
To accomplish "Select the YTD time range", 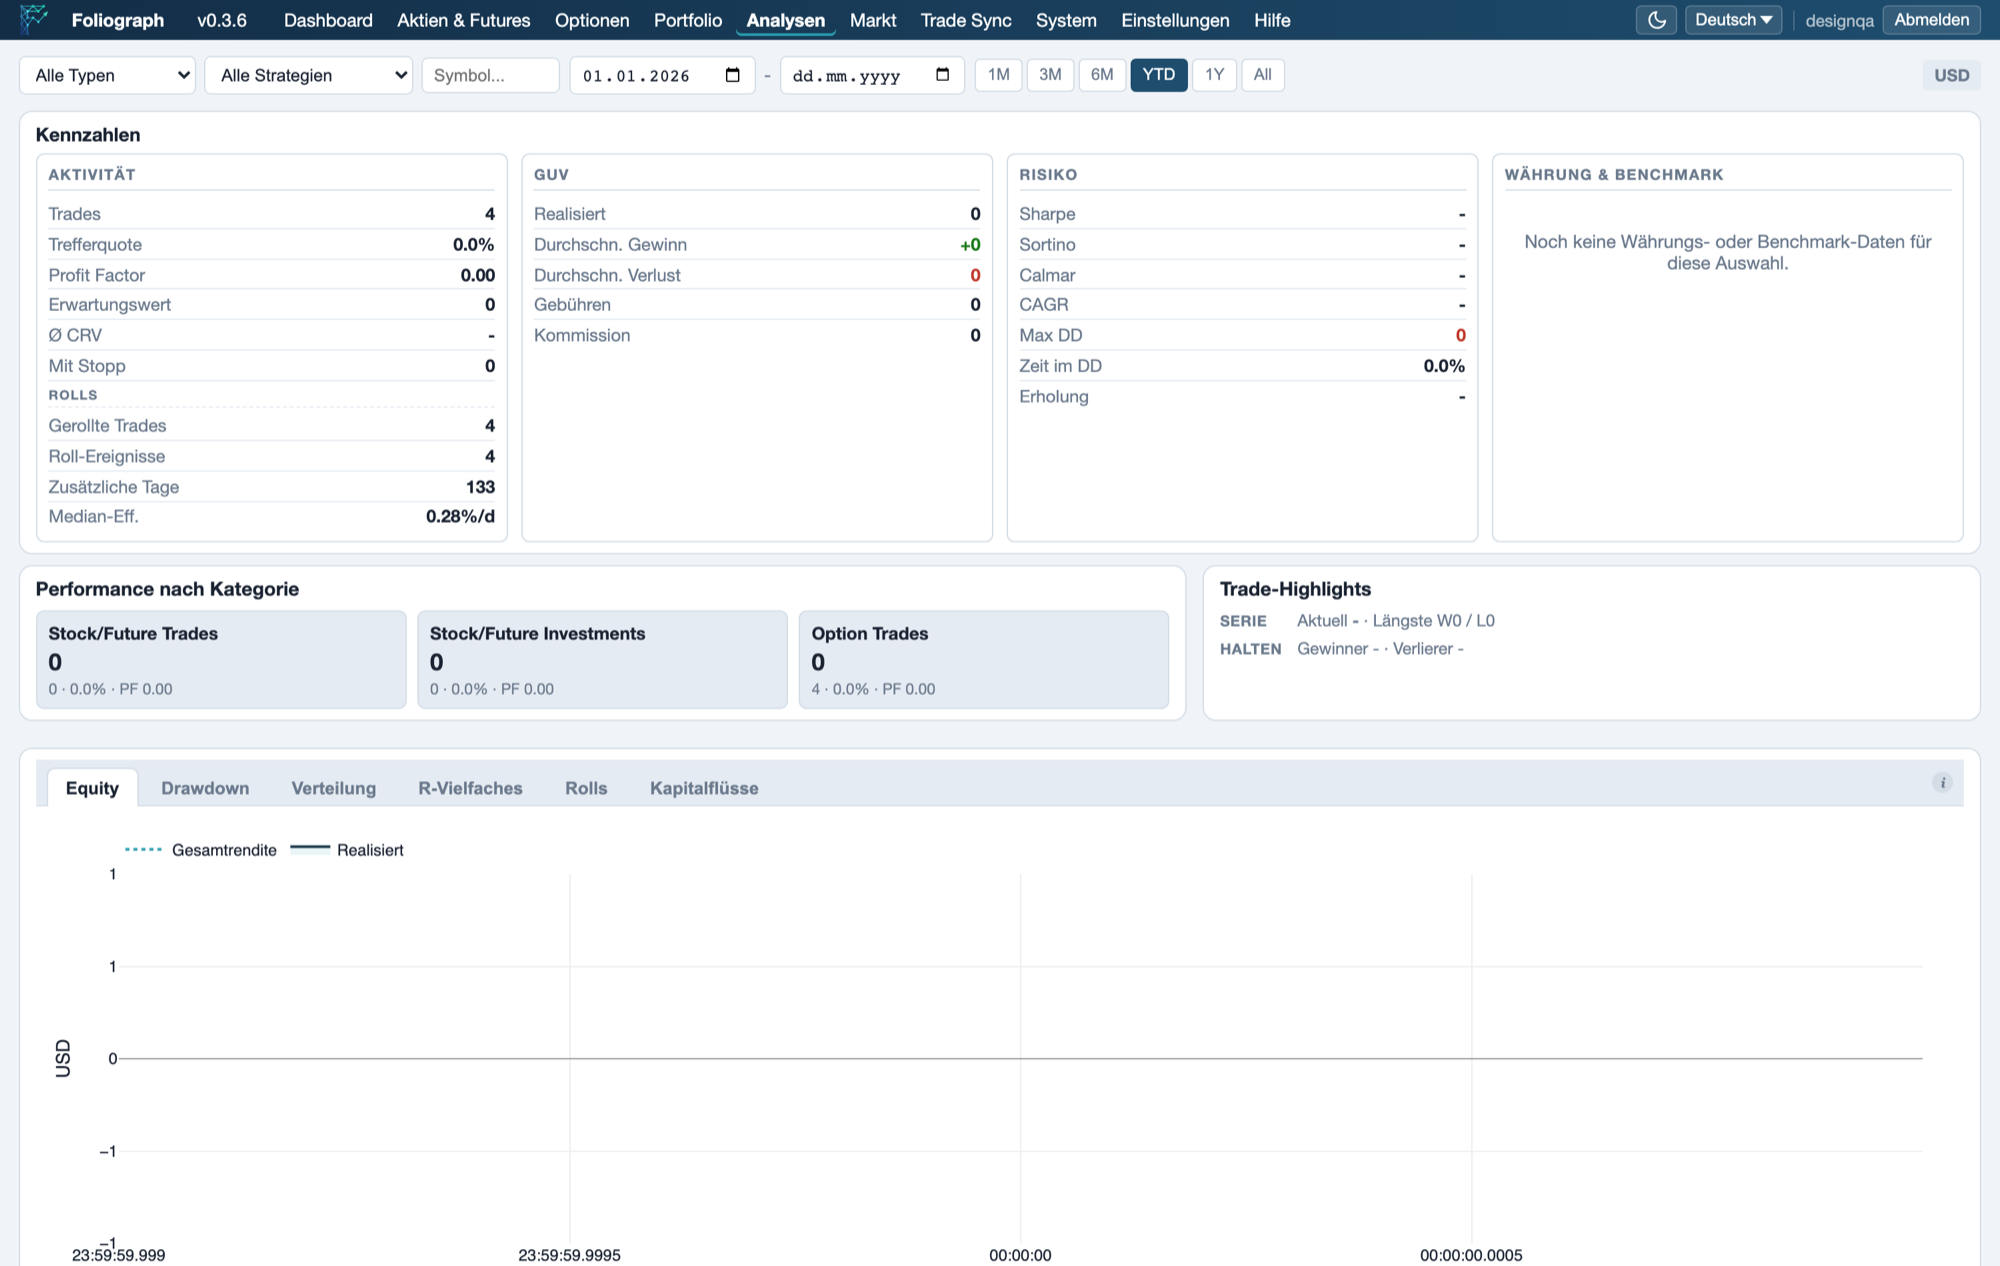I will pyautogui.click(x=1159, y=75).
